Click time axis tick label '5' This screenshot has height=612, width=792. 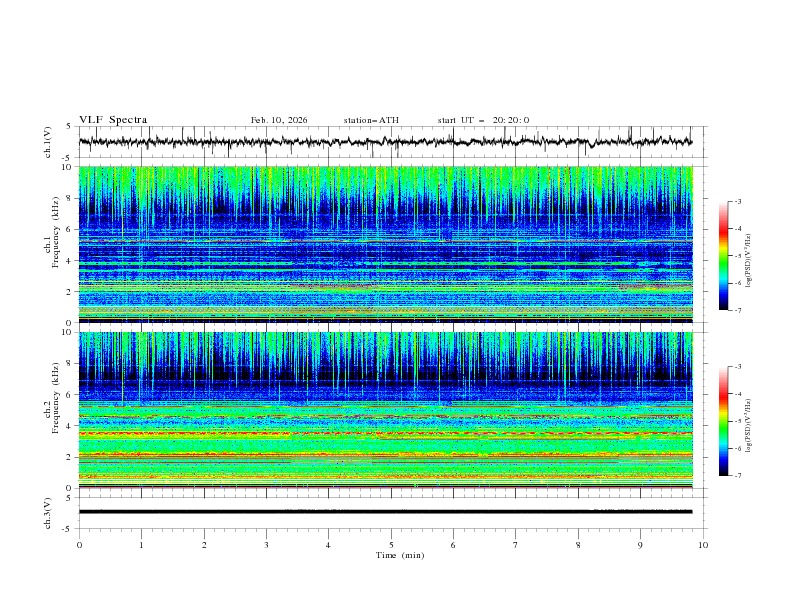[x=391, y=545]
